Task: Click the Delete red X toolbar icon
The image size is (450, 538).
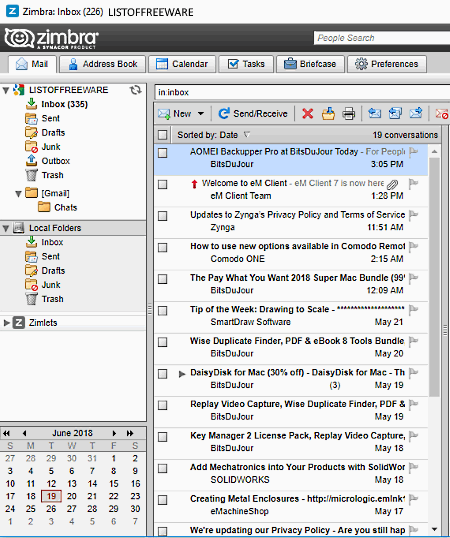Action: (308, 113)
